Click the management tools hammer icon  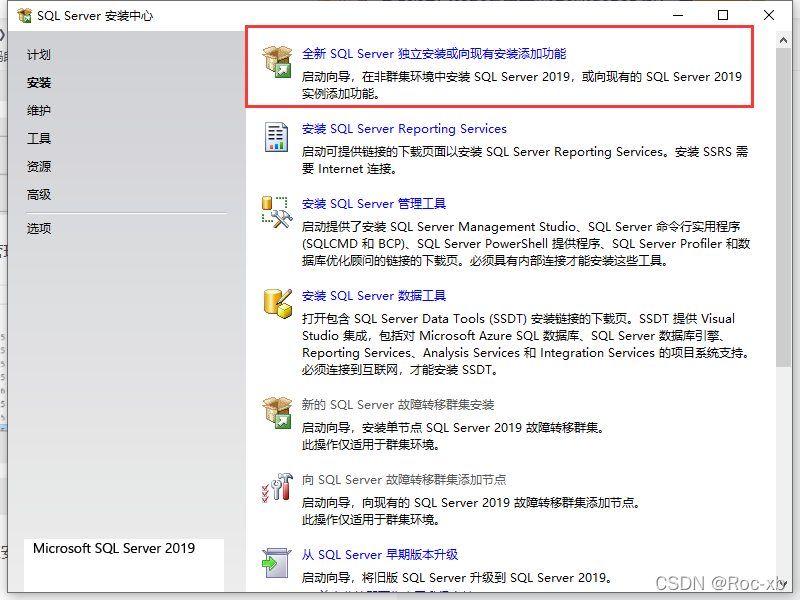click(276, 211)
